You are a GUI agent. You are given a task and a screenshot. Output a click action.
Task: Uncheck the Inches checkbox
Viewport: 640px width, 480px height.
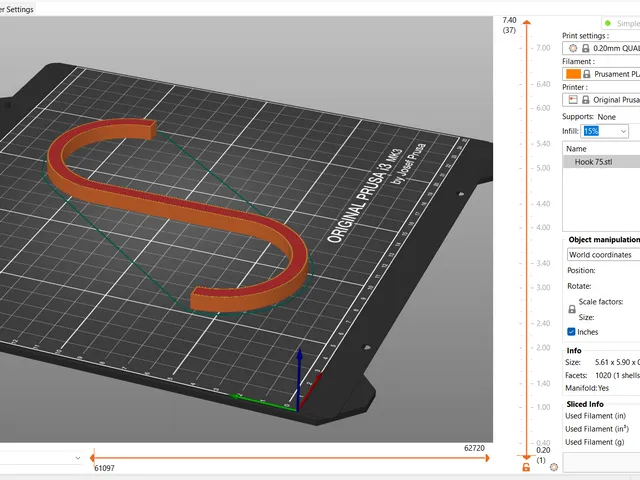point(571,331)
